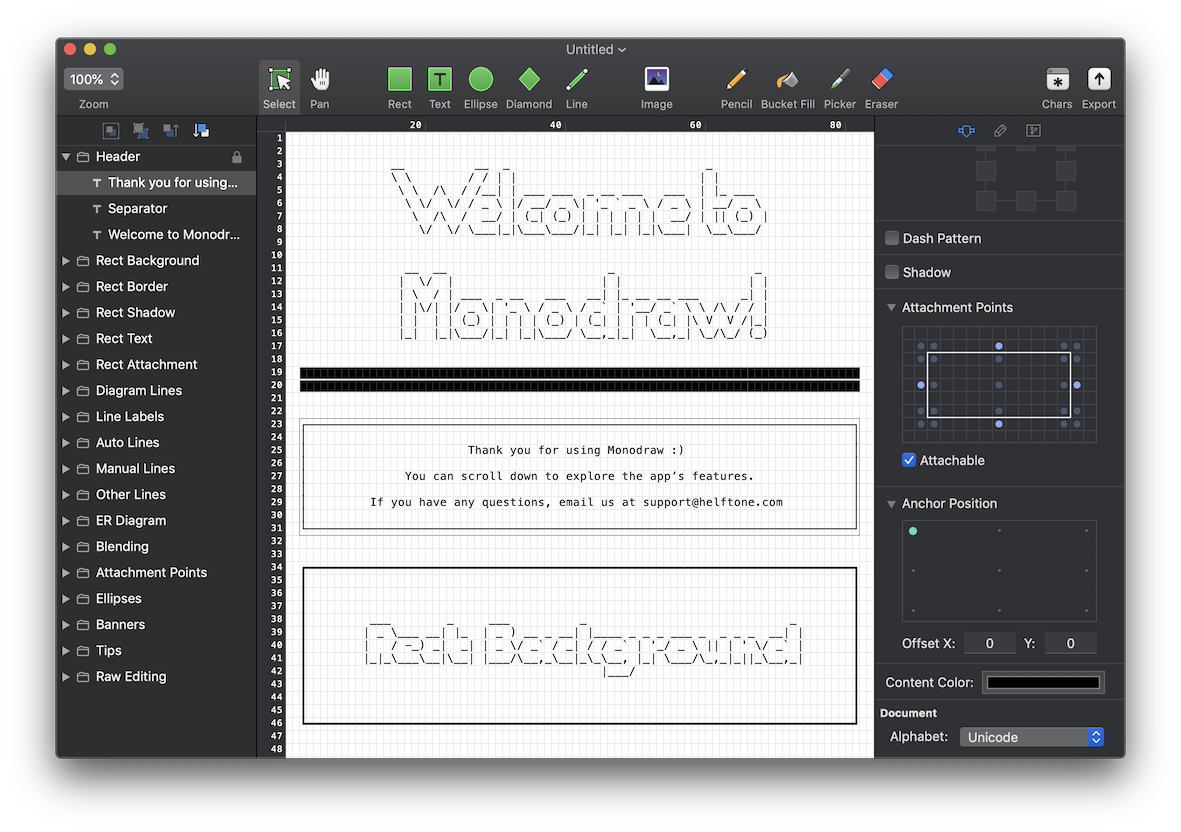Screen dimensions: 1181x832
Task: Click the bring forward icon with up arrow
Action: pos(171,130)
